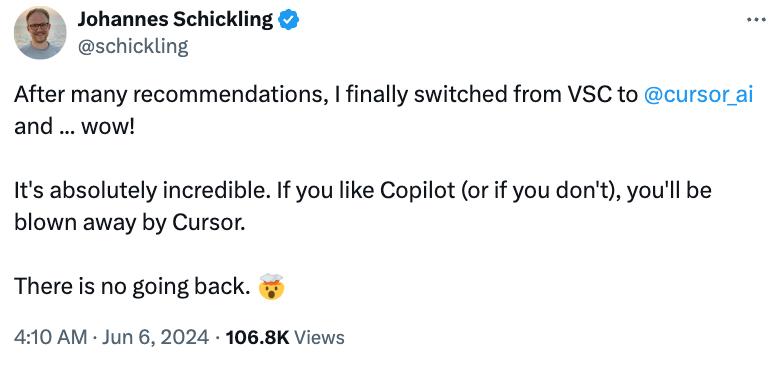Click the exploding head emoji
The height and width of the screenshot is (366, 768).
tap(272, 287)
